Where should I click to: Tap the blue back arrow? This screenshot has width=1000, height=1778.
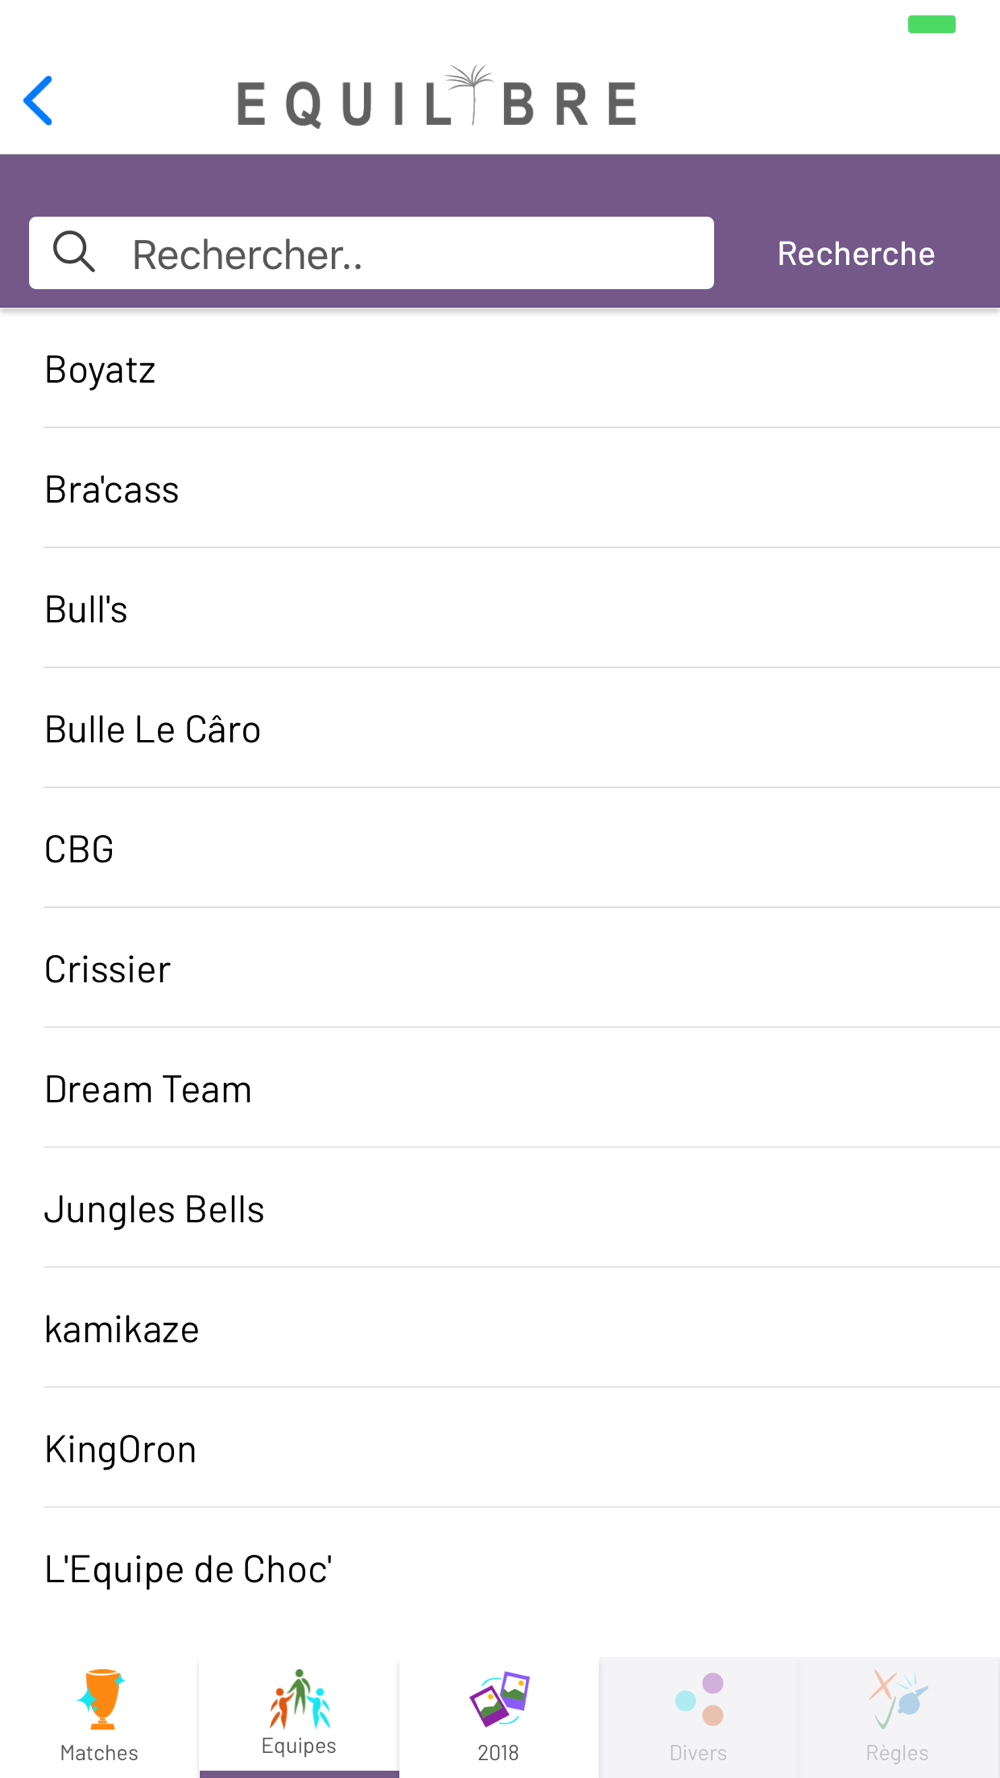click(38, 101)
